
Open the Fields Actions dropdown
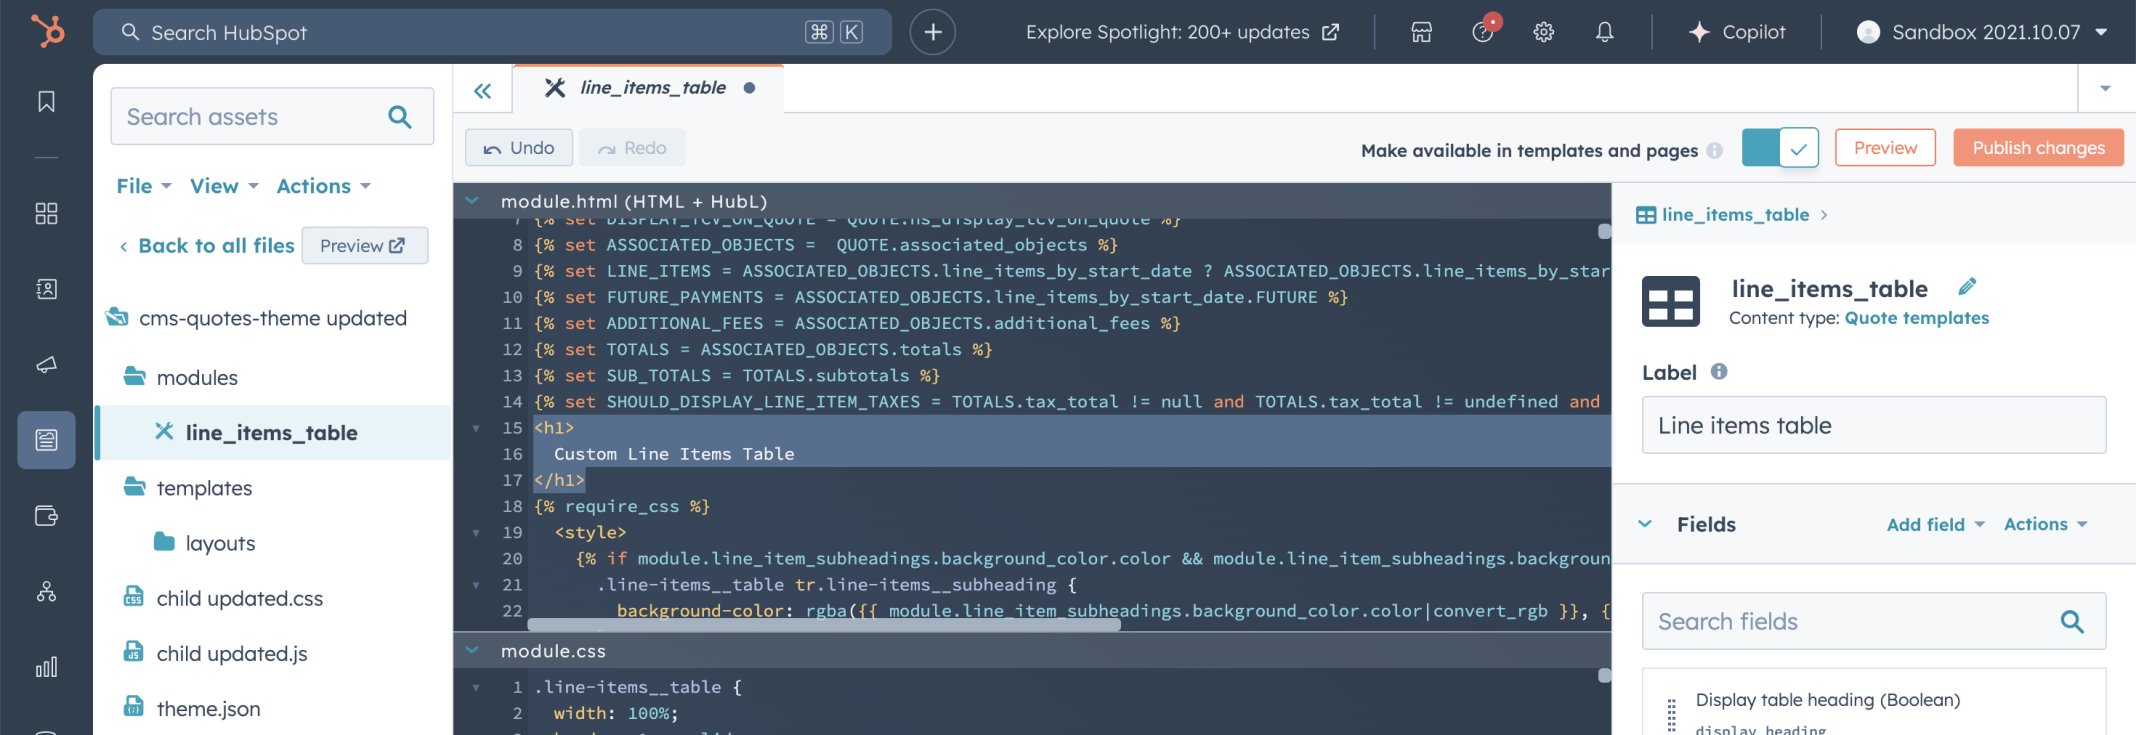pos(2045,524)
